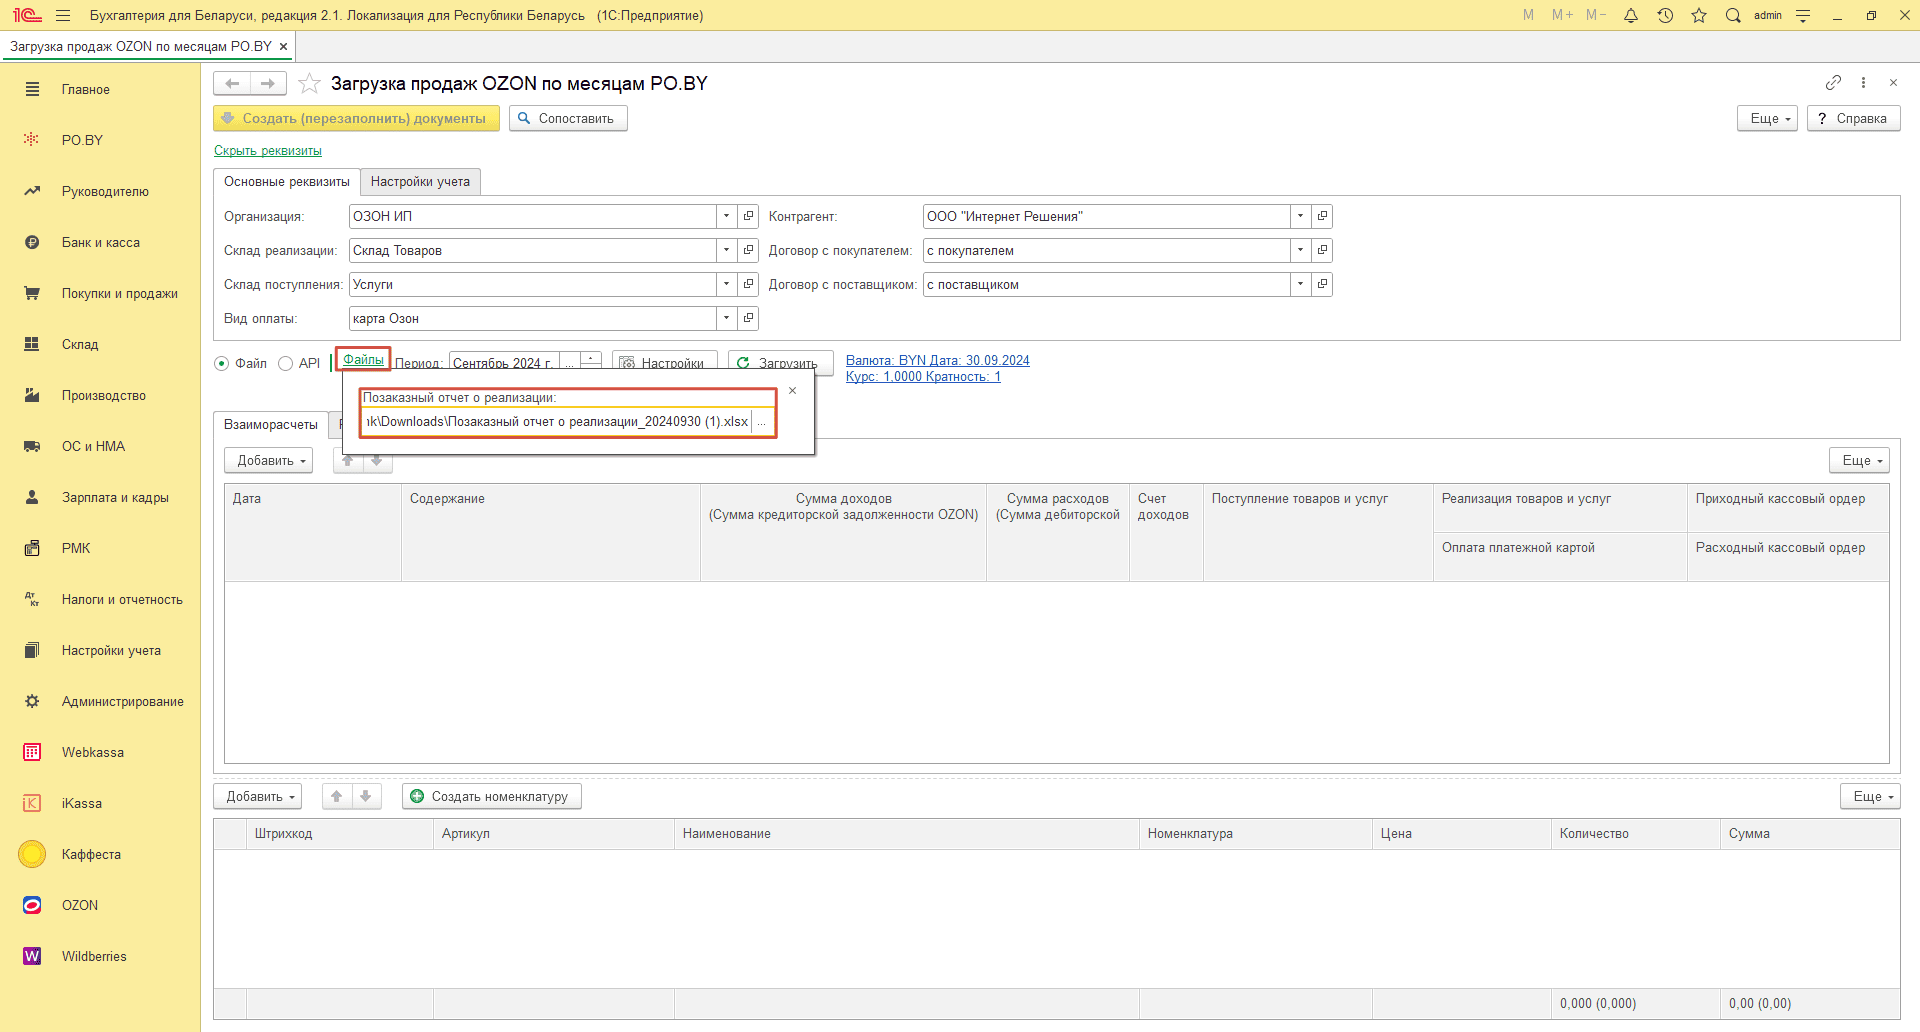The height and width of the screenshot is (1032, 1920).
Task: Close the Позаказный отчет file popup
Action: click(792, 391)
